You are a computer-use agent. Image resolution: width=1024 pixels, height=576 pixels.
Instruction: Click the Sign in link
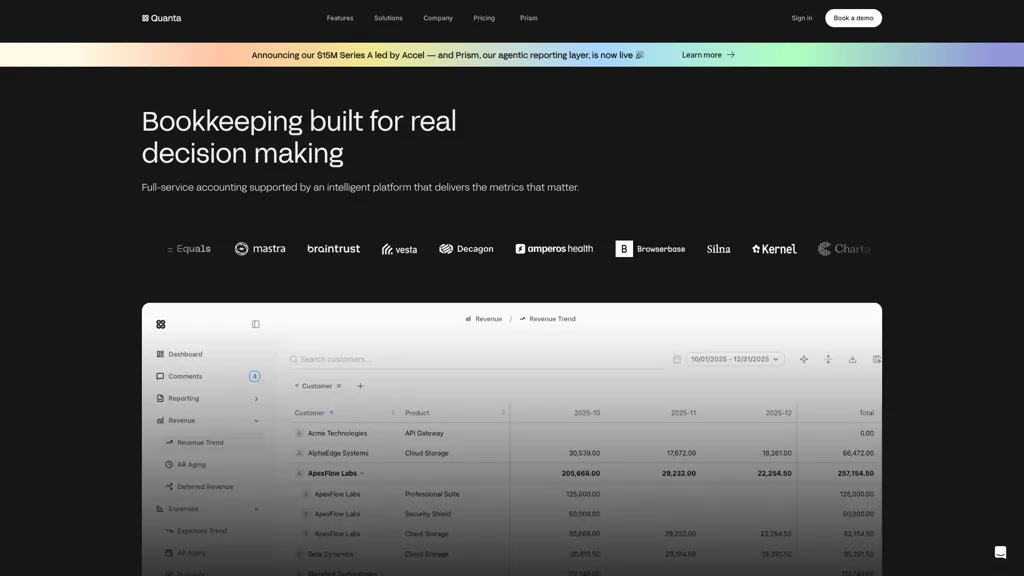point(801,18)
